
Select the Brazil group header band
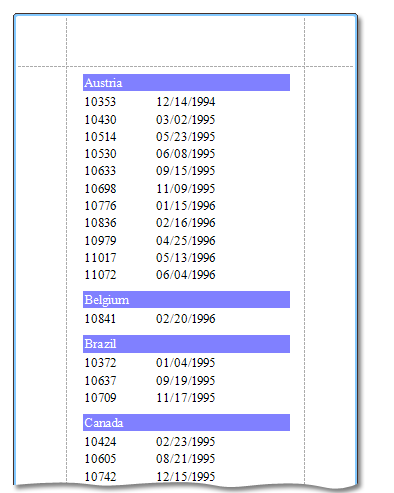(186, 344)
